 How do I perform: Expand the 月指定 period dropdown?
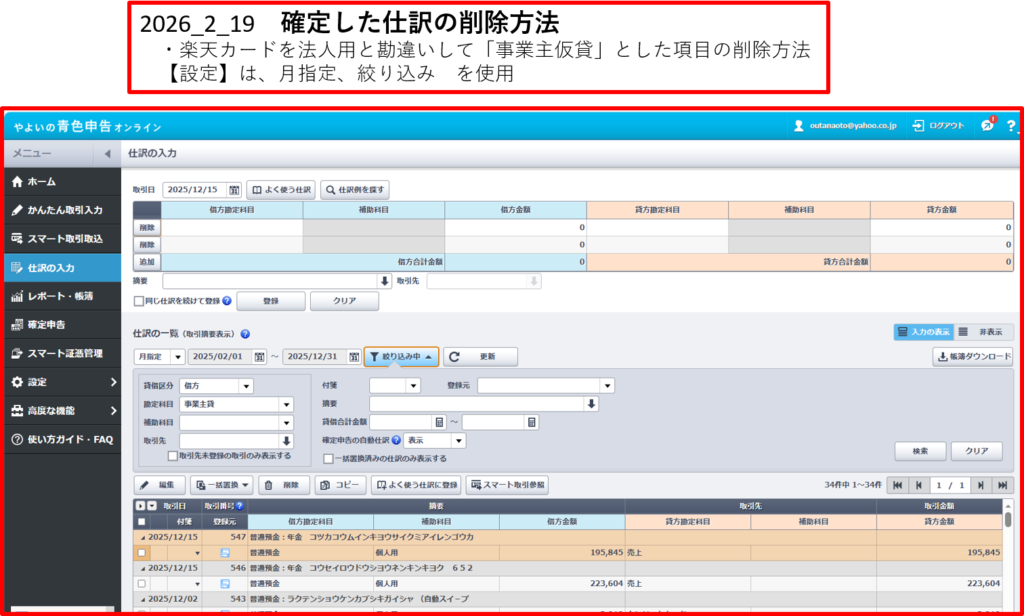coord(178,357)
